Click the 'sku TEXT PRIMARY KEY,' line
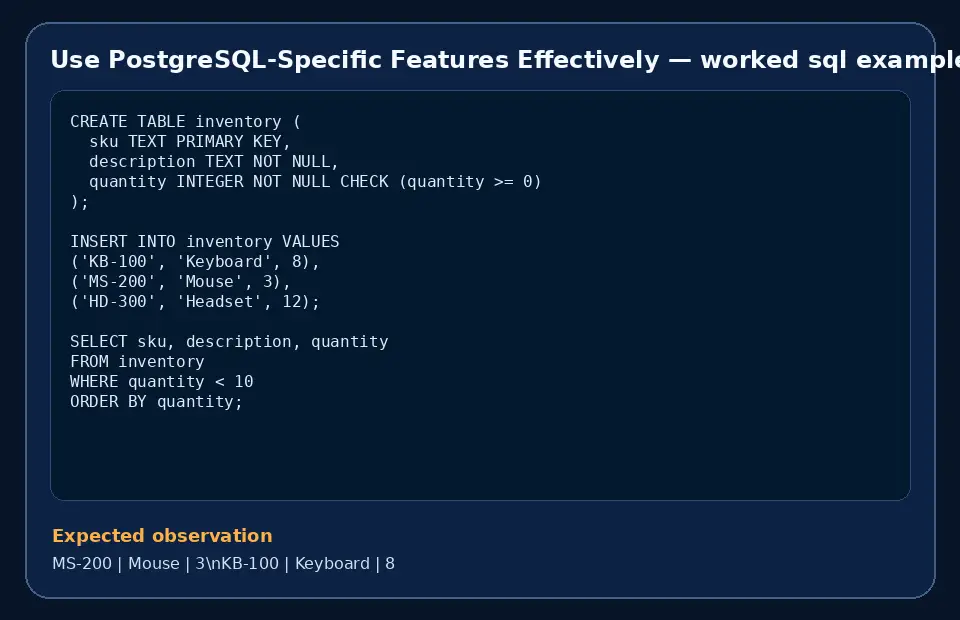The width and height of the screenshot is (960, 620). pyautogui.click(x=190, y=141)
